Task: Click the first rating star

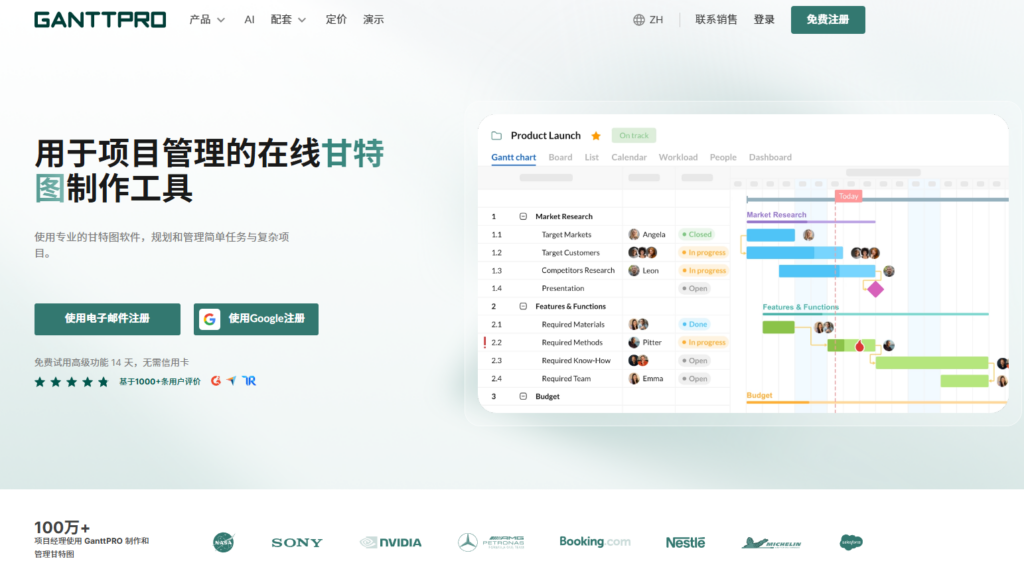Action: pos(40,382)
